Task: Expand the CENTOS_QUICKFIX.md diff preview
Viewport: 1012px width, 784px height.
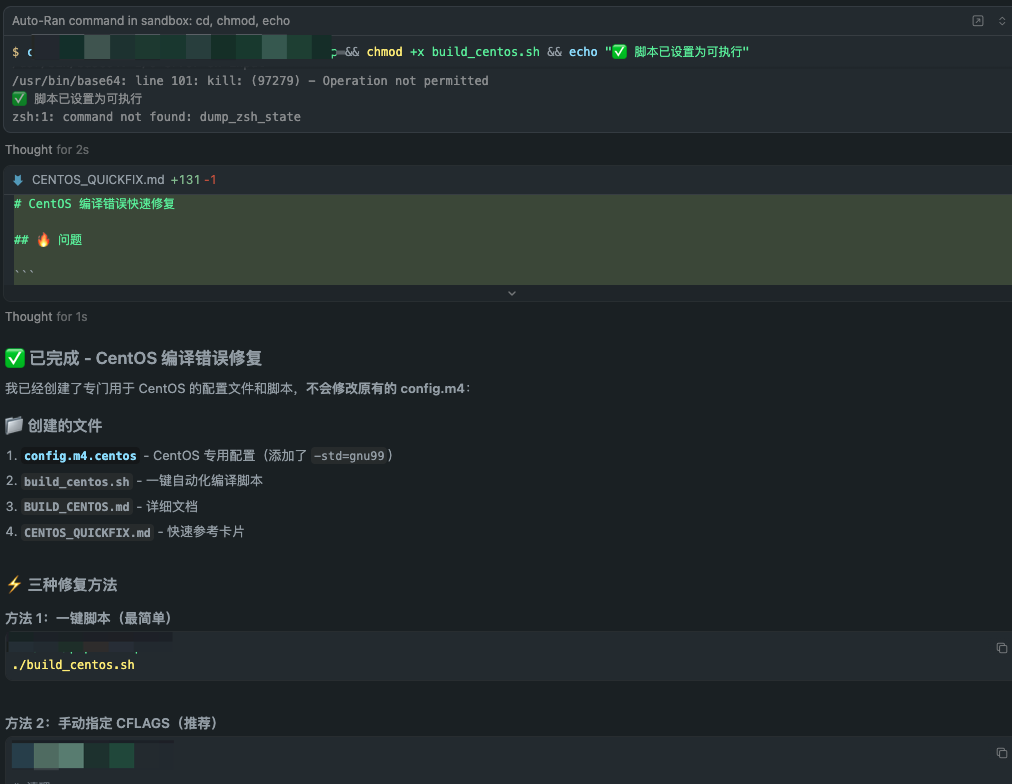Action: pyautogui.click(x=511, y=293)
